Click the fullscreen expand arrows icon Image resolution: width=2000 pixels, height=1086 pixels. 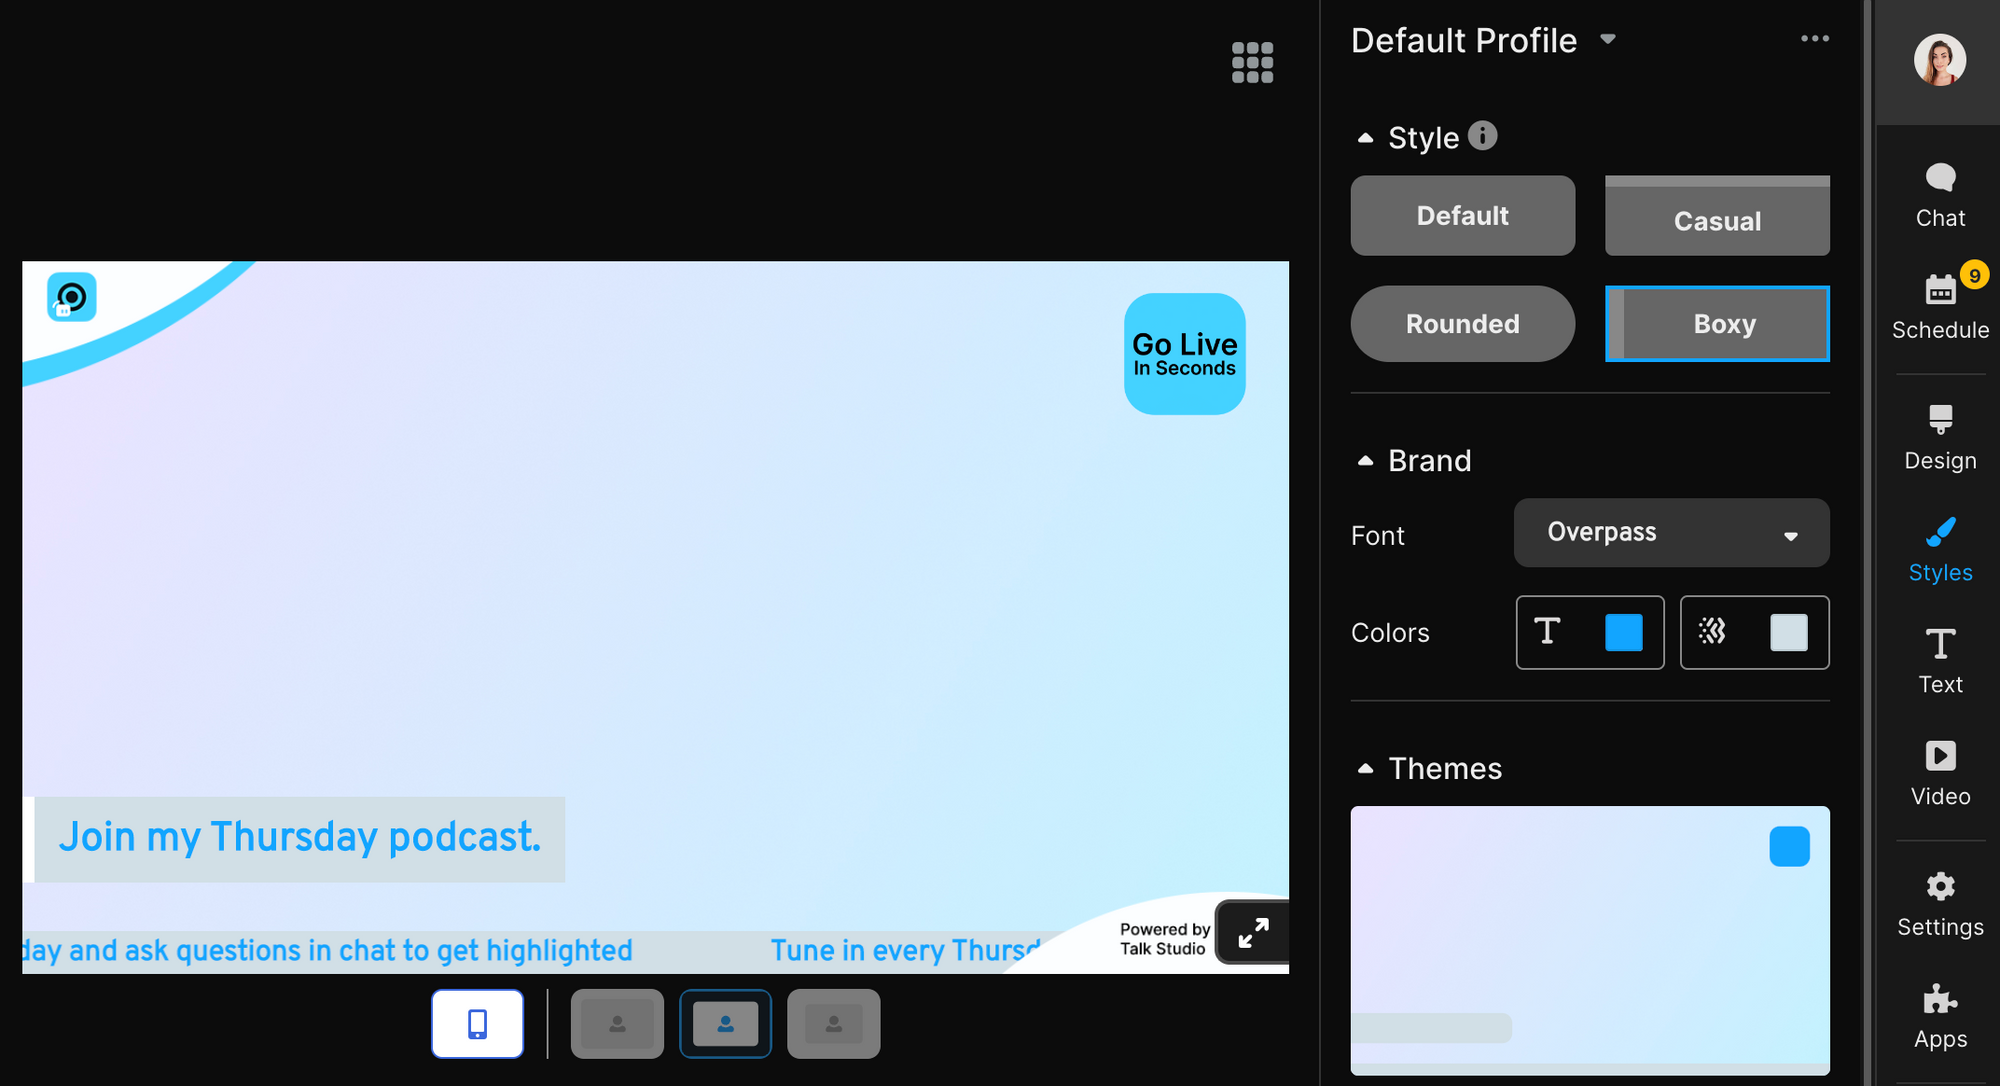pos(1252,933)
